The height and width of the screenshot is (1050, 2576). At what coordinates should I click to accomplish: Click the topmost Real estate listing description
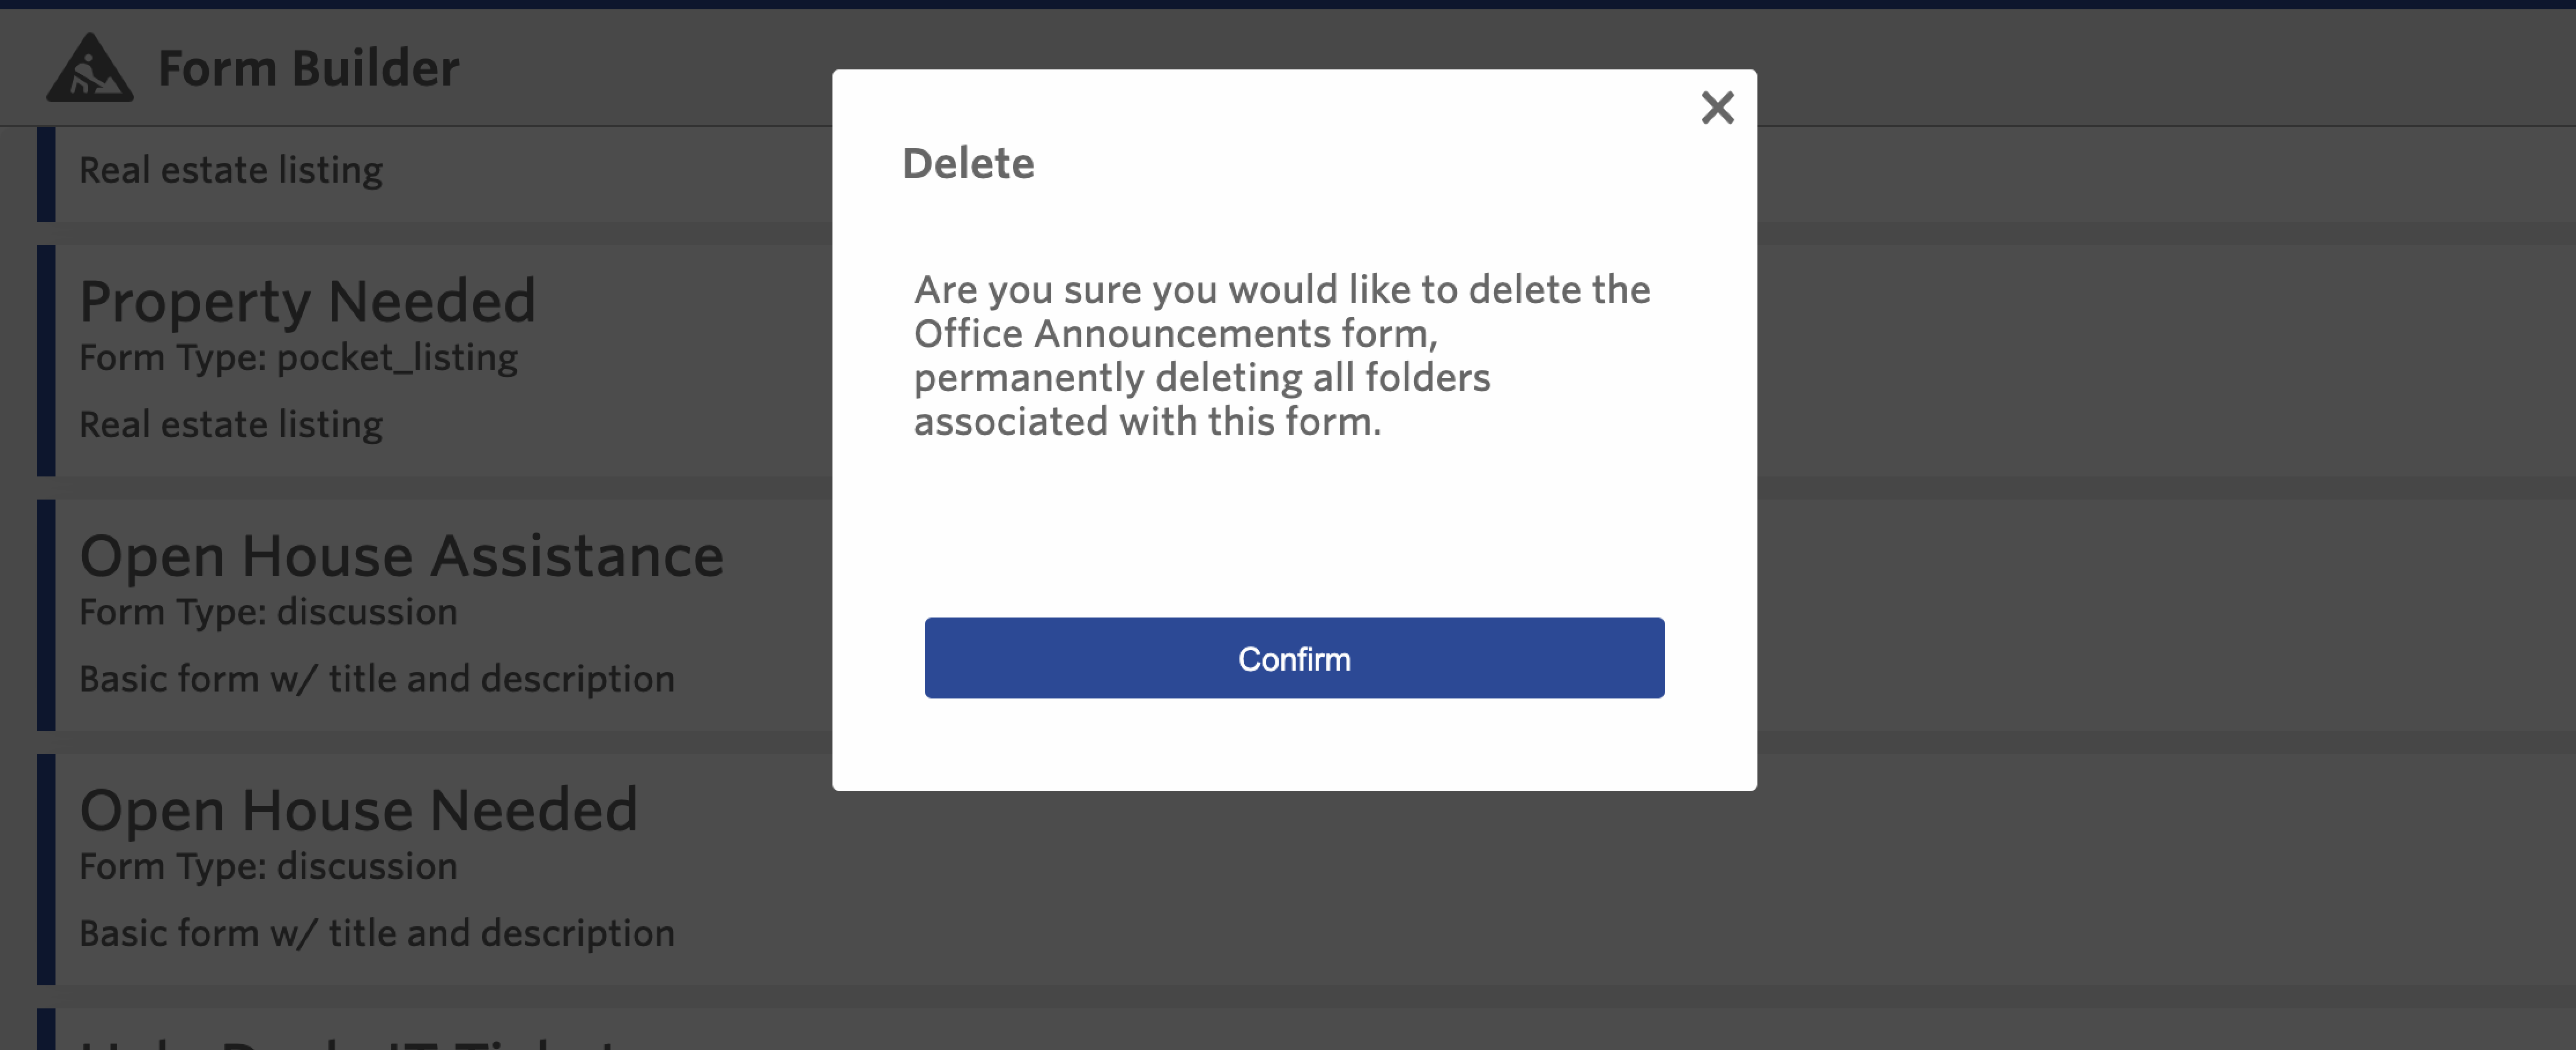(231, 170)
